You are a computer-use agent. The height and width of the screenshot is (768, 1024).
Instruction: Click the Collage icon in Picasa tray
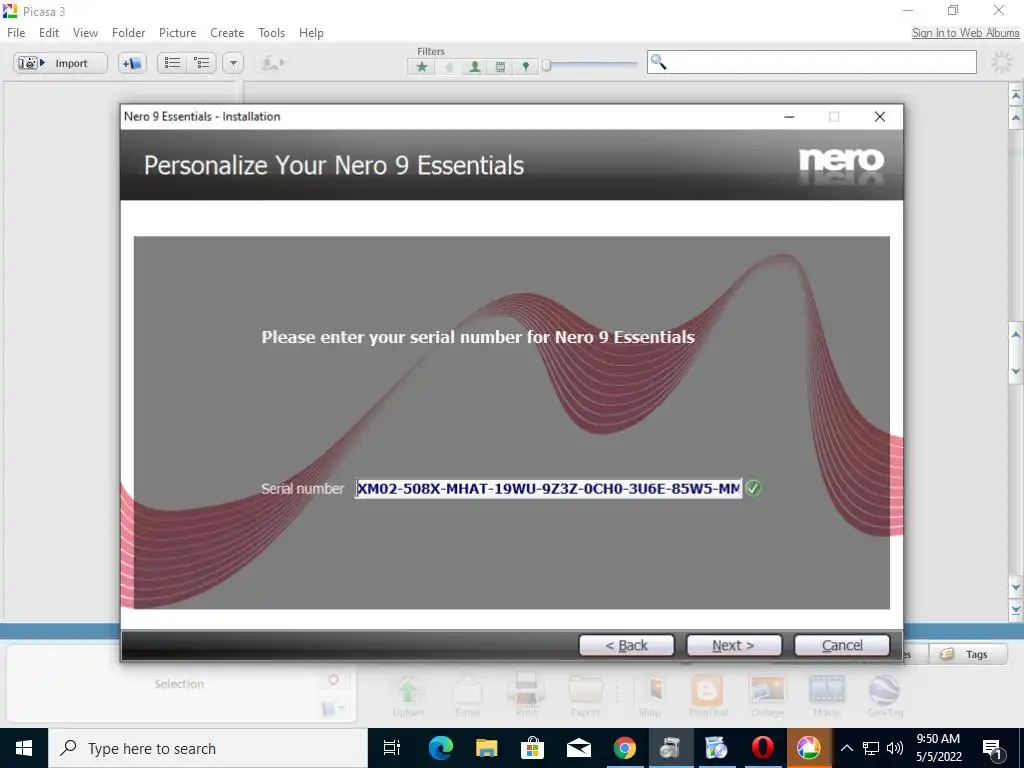pyautogui.click(x=767, y=696)
